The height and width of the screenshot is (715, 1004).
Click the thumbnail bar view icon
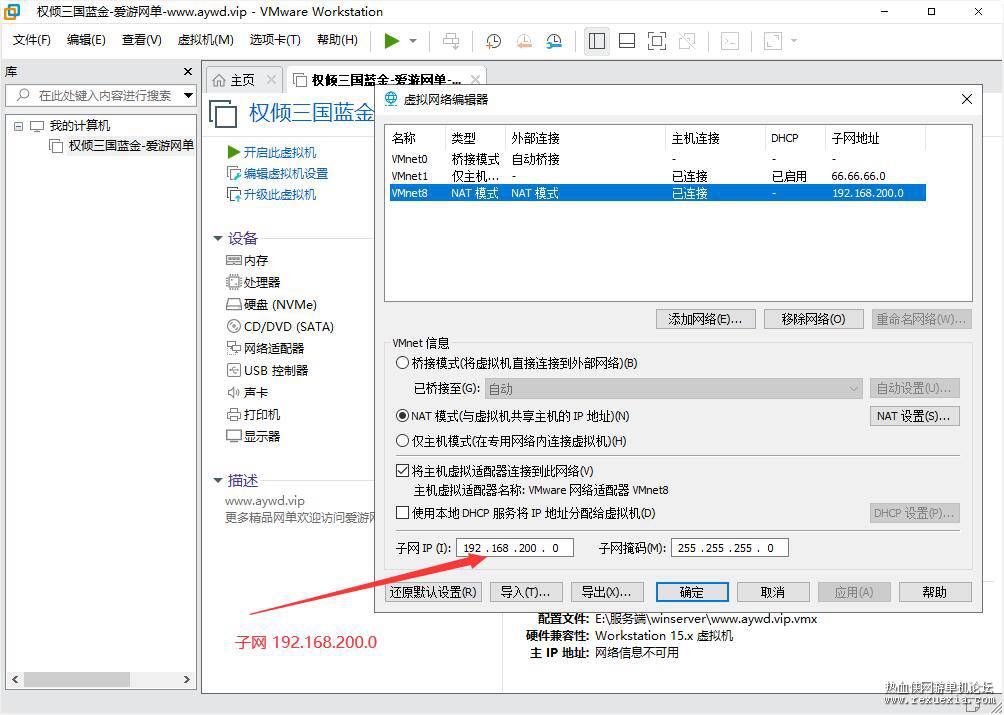[627, 41]
